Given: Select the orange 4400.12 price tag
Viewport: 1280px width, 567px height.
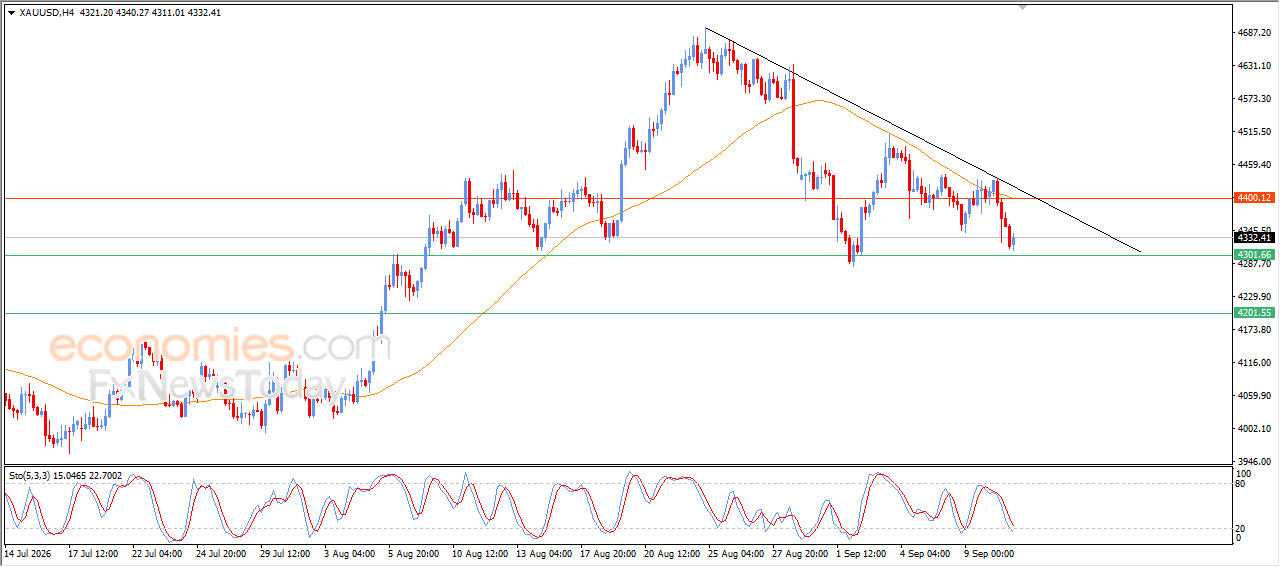Looking at the screenshot, I should point(1254,198).
